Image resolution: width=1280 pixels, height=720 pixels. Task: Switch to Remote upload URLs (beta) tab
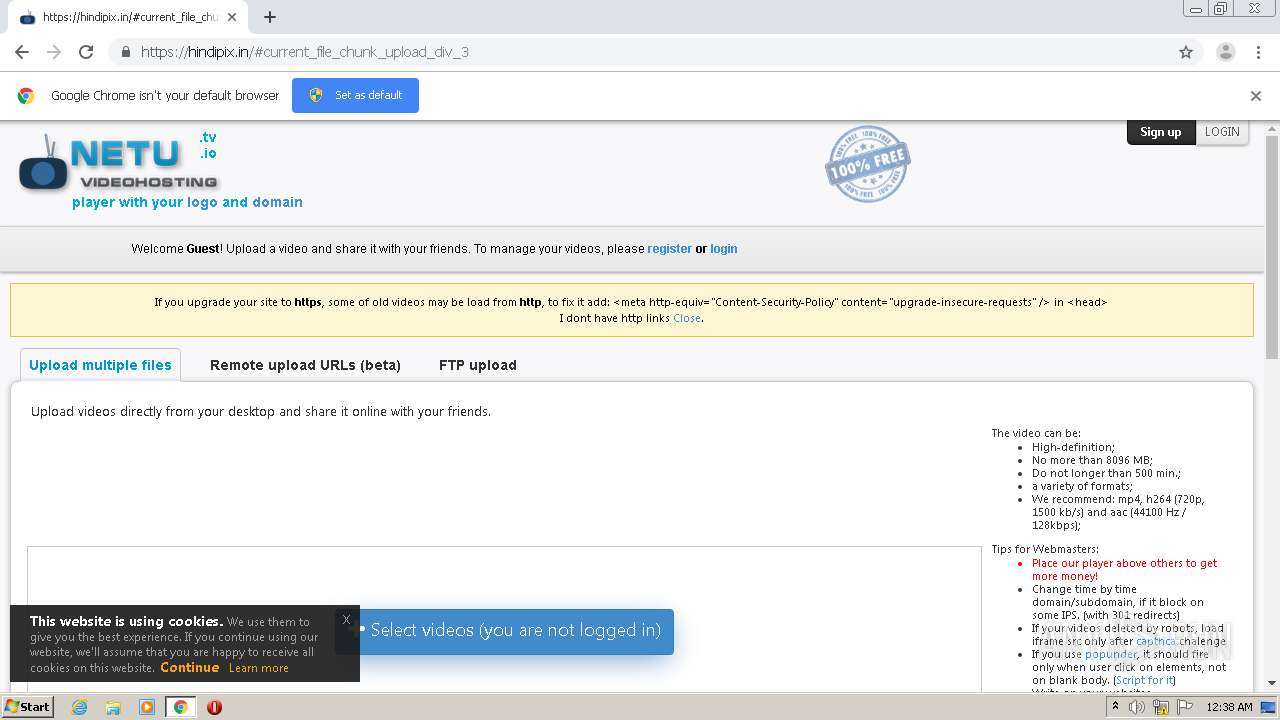pos(305,365)
